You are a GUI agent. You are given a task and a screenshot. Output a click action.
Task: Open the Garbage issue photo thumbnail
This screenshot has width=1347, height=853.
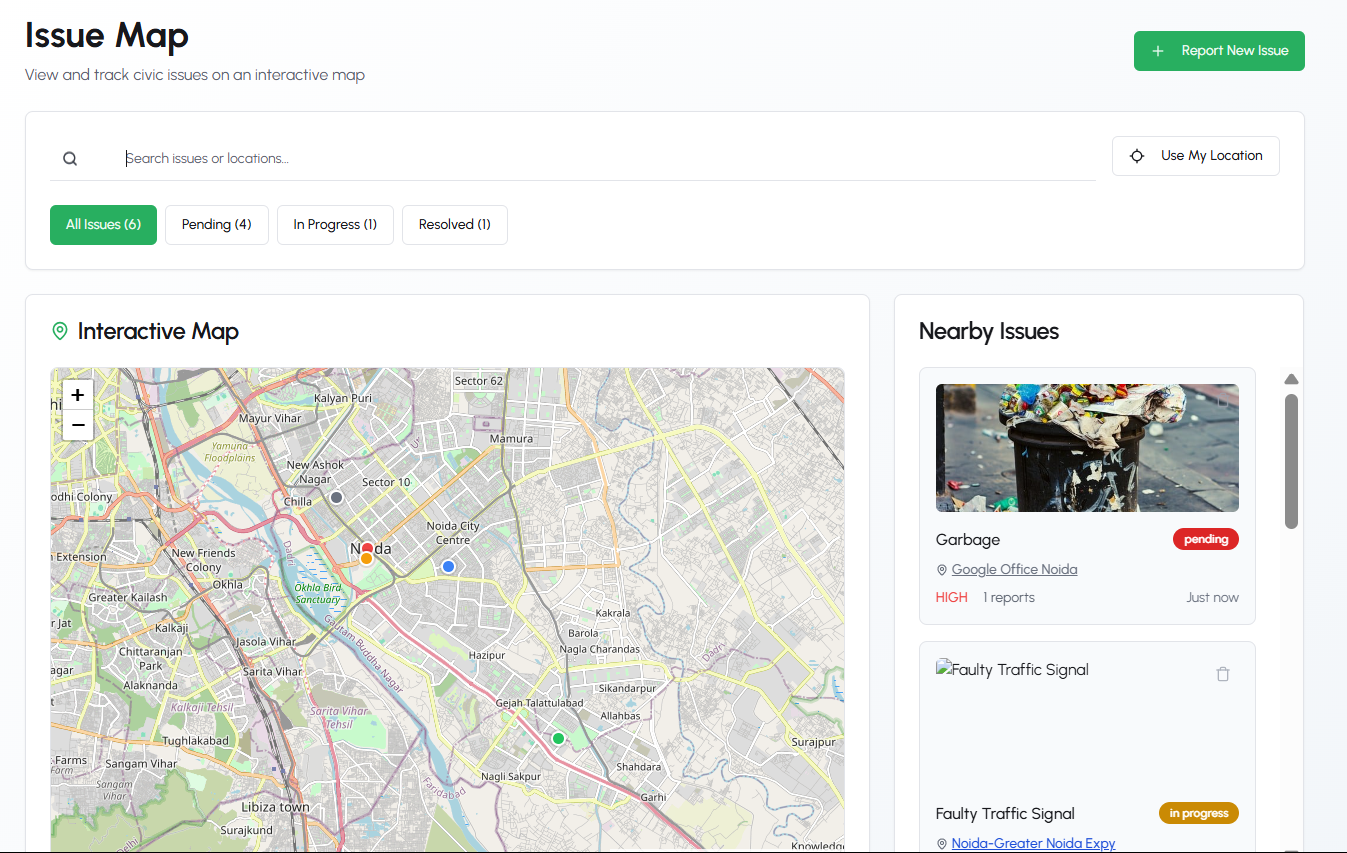pyautogui.click(x=1087, y=448)
